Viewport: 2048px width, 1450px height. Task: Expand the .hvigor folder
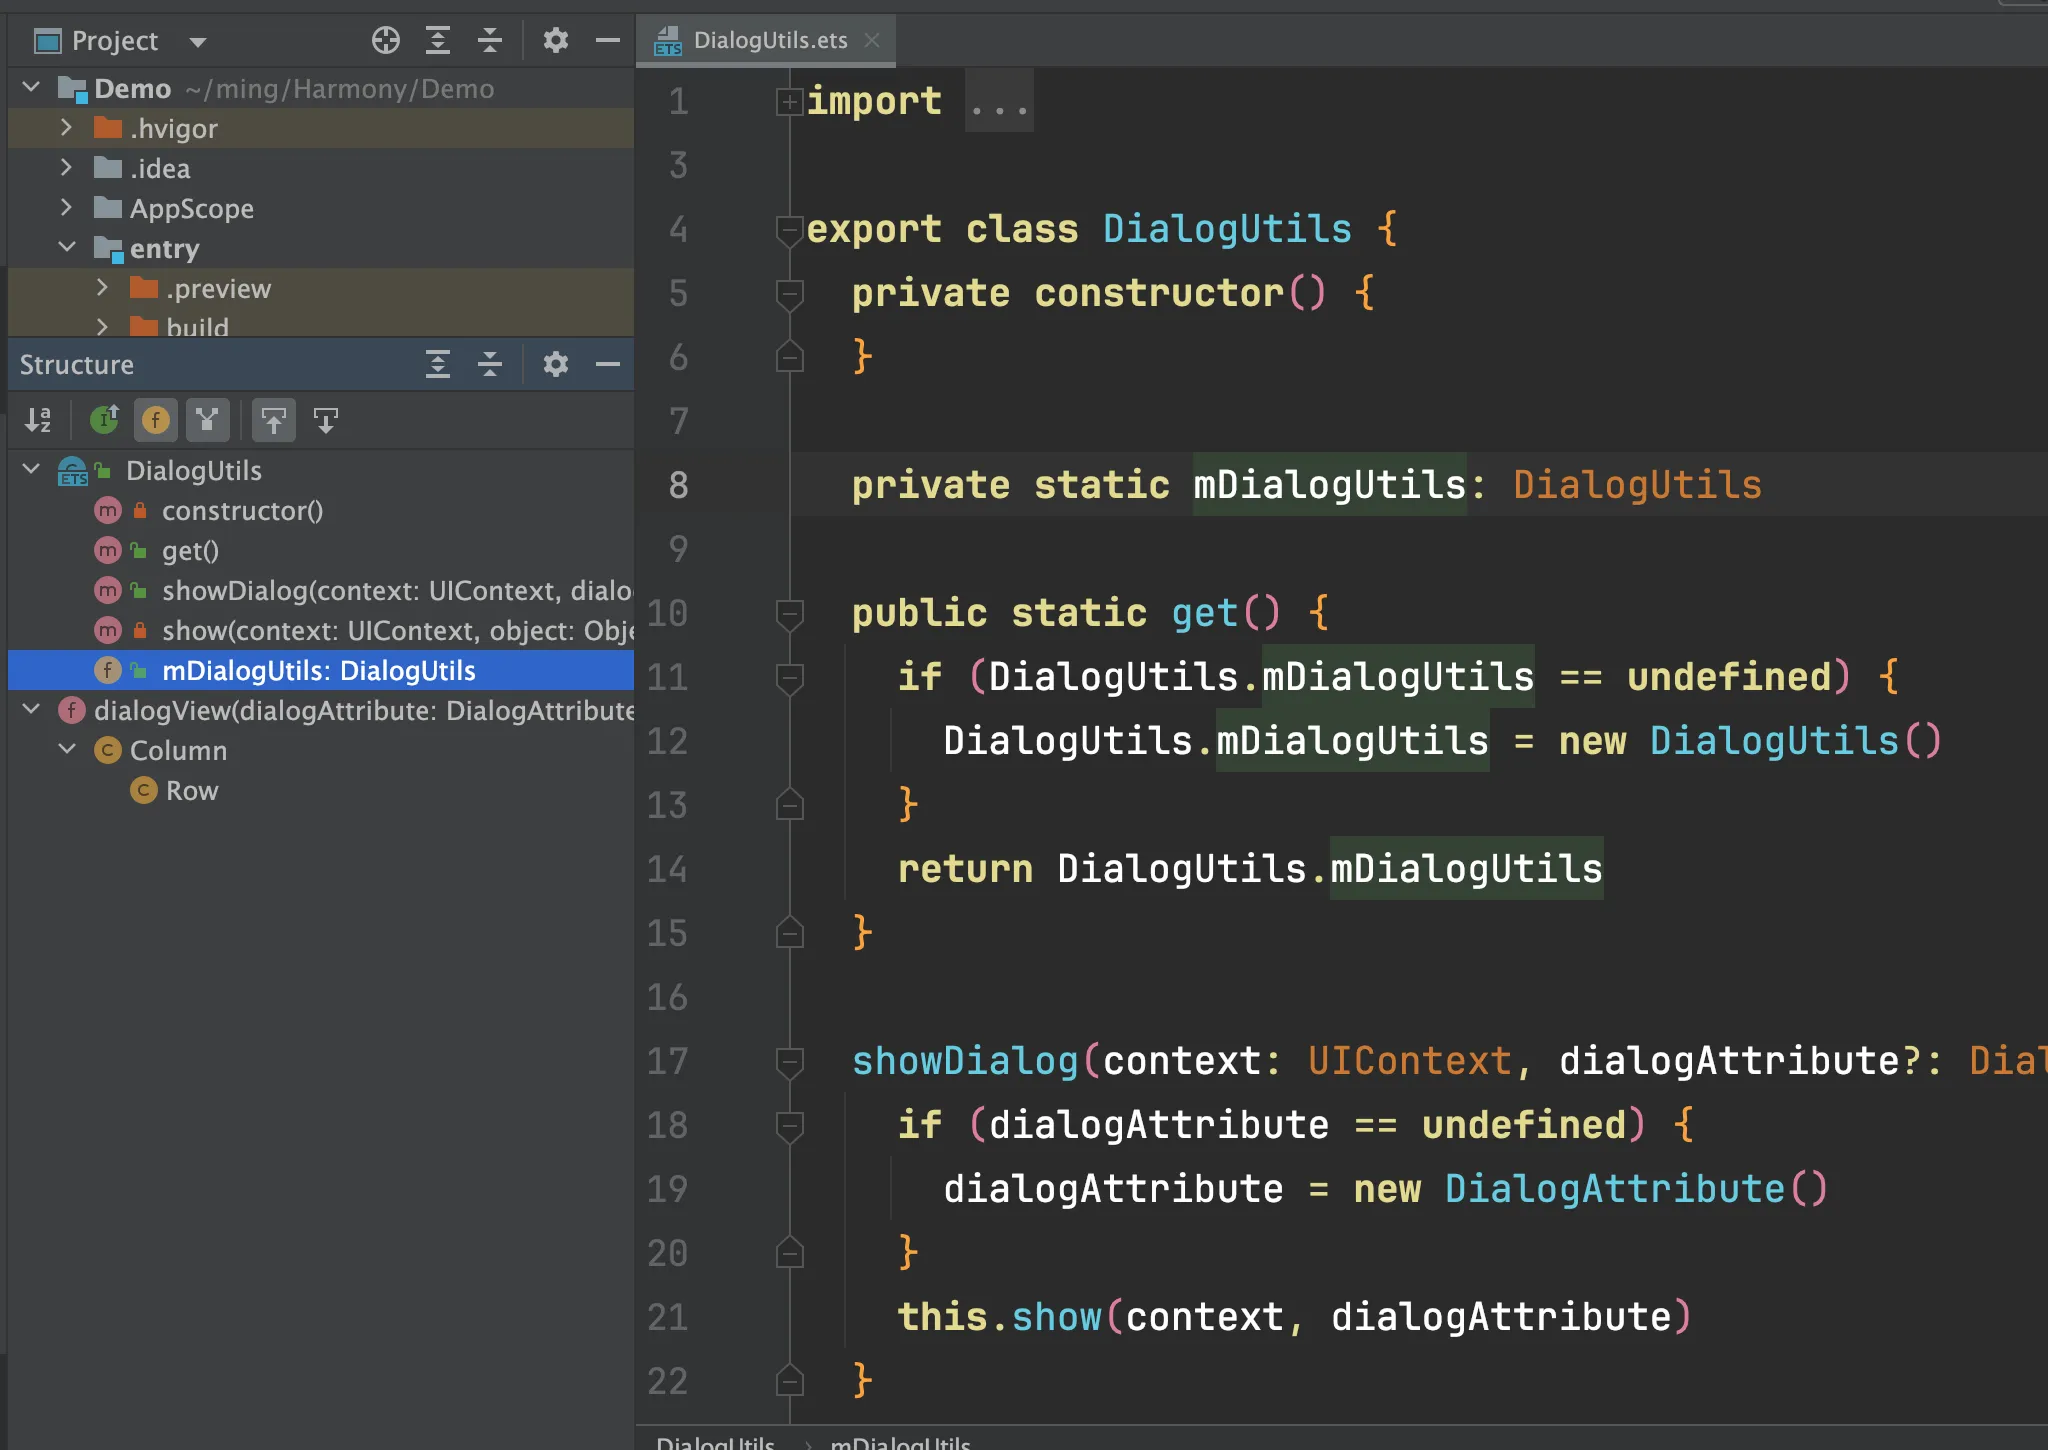(66, 128)
